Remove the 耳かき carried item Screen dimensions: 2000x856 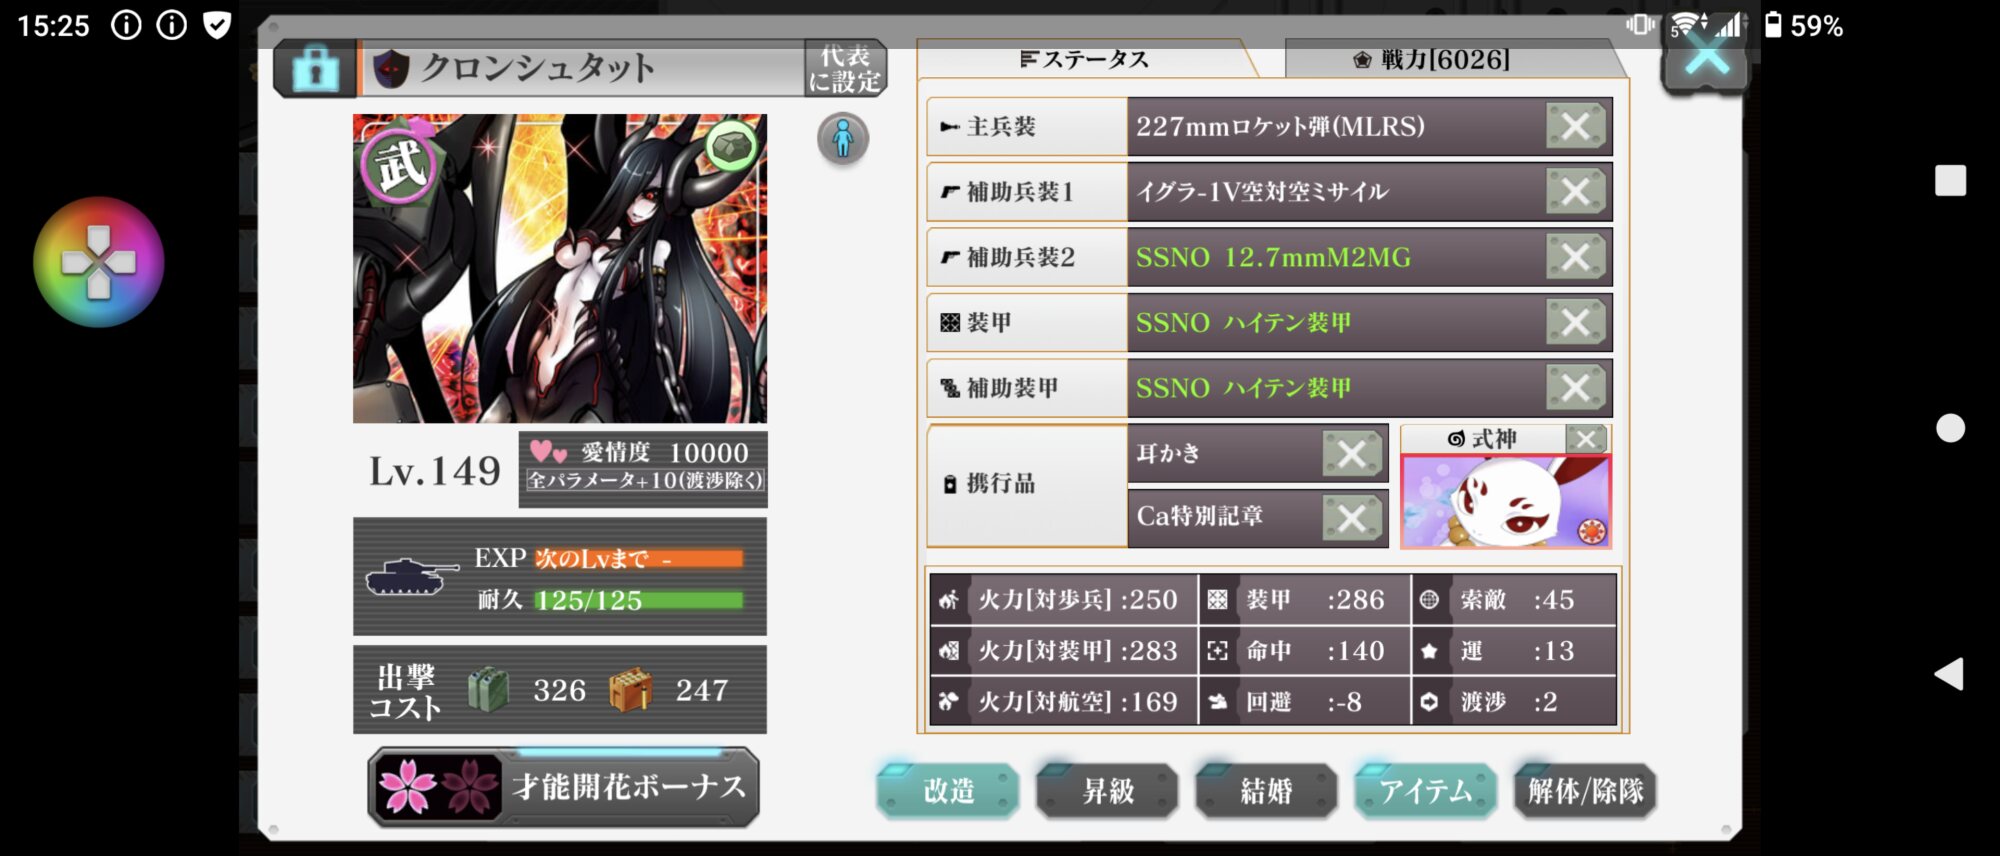[1352, 454]
